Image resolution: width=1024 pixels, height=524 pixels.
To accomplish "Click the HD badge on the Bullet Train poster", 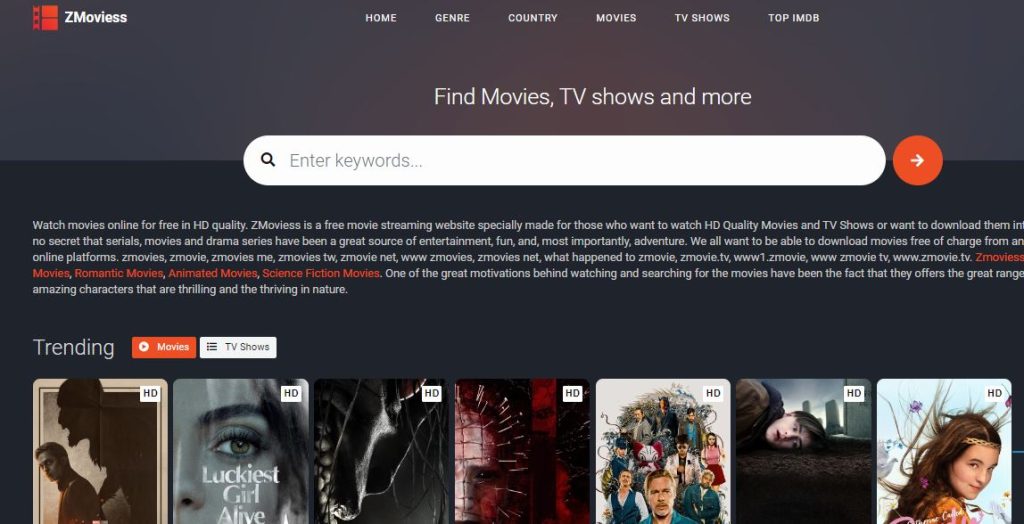I will point(712,393).
